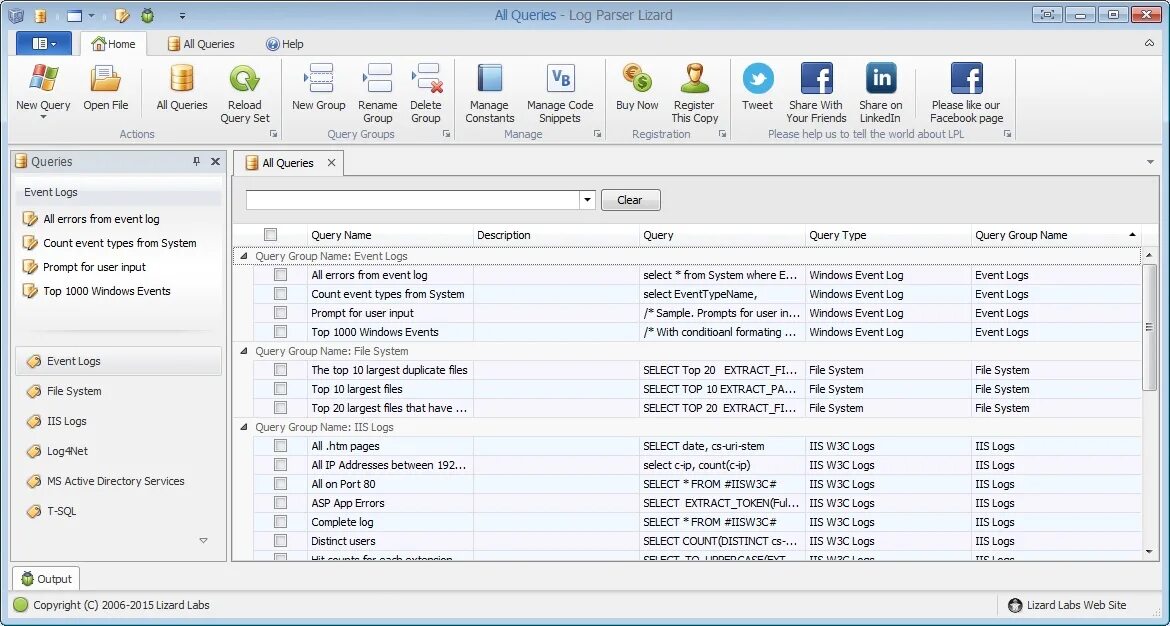Open New Query dropdown arrow

43,117
